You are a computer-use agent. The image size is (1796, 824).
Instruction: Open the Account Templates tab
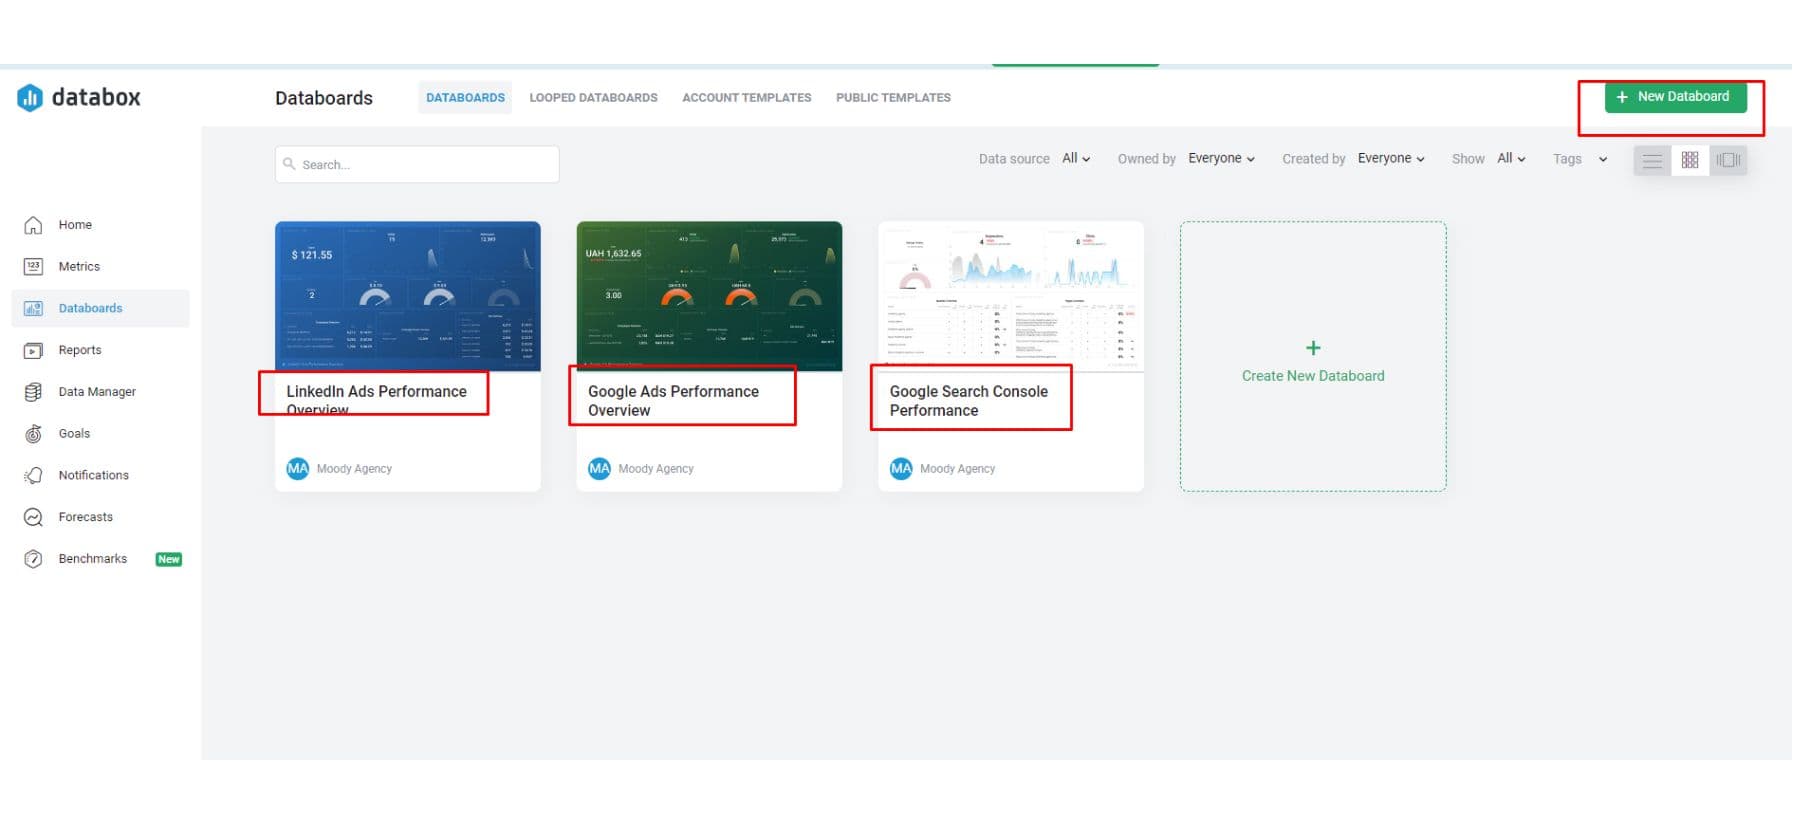(x=746, y=98)
